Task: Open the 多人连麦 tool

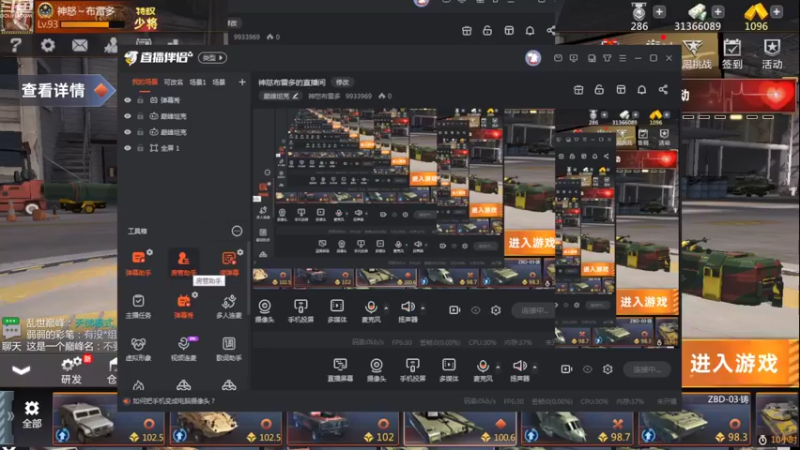Action: coord(229,306)
